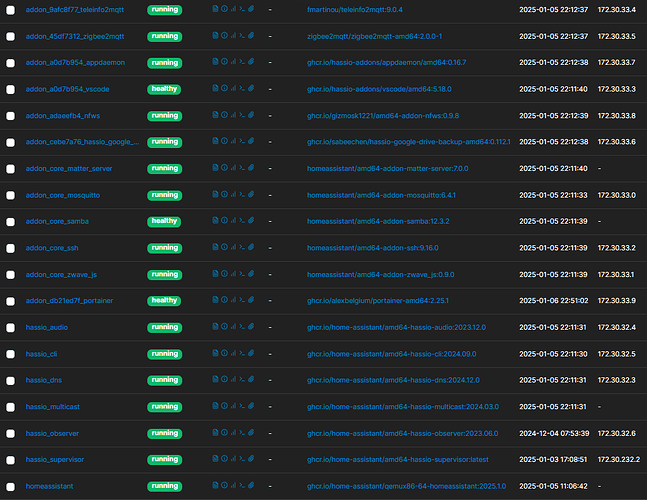Open image fmartinou/teleinfo2mqtt:9.0.4
The width and height of the screenshot is (647, 500).
point(354,9)
